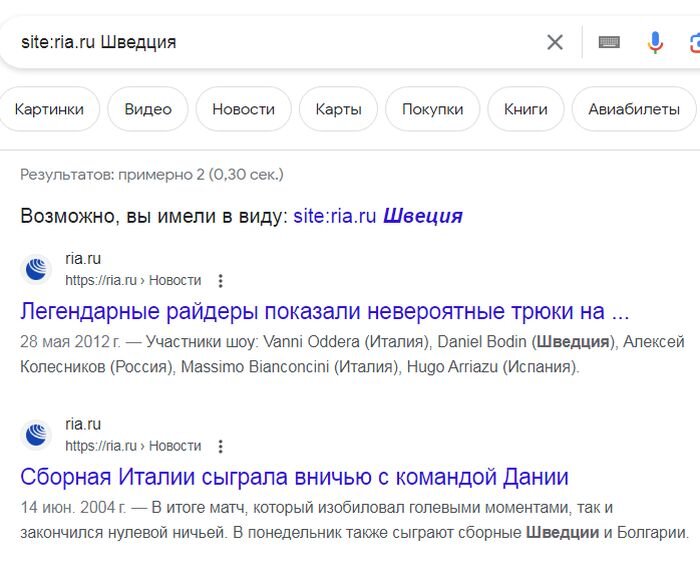
Task: Open the three-dot menu of the Легендарные райдеры result
Action: click(x=220, y=281)
